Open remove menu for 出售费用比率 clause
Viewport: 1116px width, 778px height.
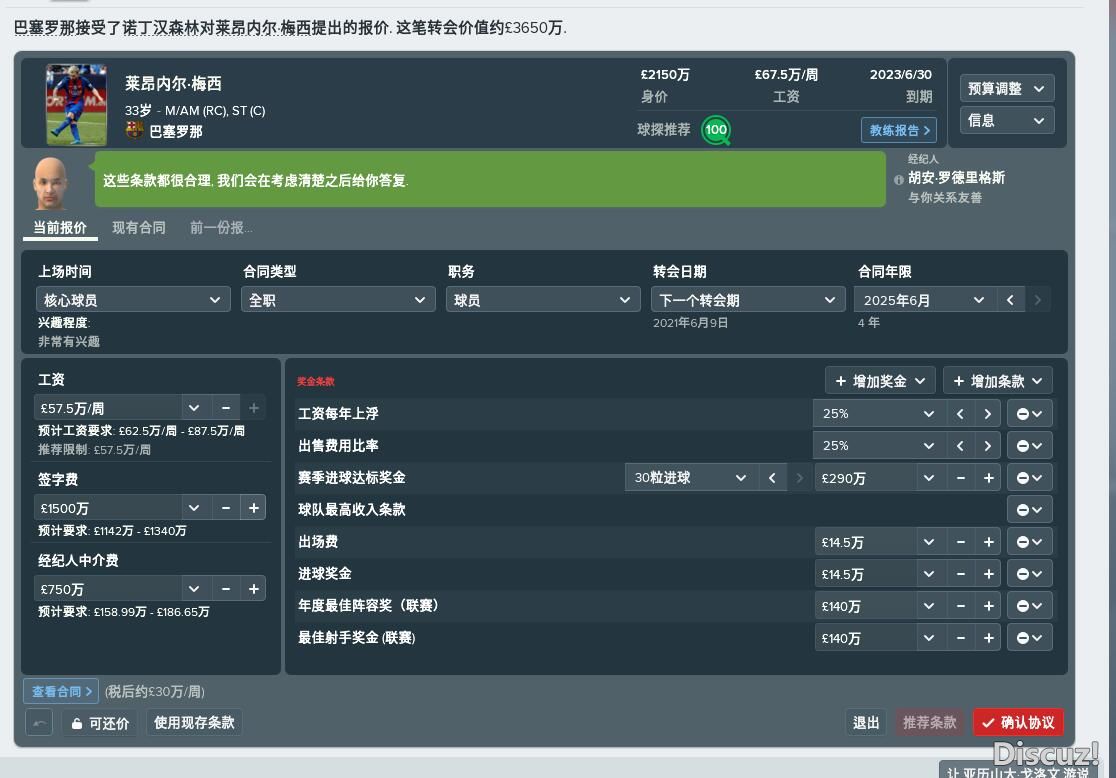point(1029,446)
